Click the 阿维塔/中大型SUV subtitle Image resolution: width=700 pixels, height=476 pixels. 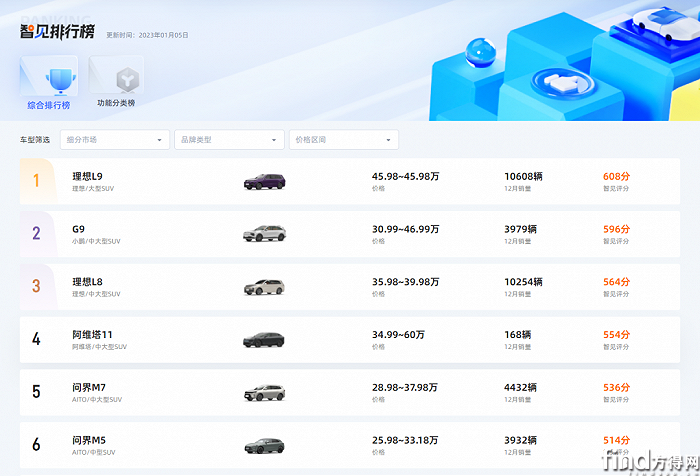pos(100,347)
